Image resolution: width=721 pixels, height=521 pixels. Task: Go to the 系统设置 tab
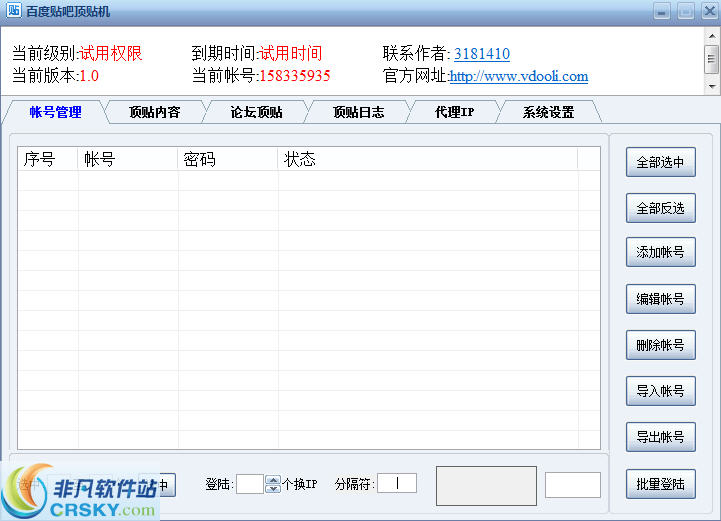click(x=548, y=112)
